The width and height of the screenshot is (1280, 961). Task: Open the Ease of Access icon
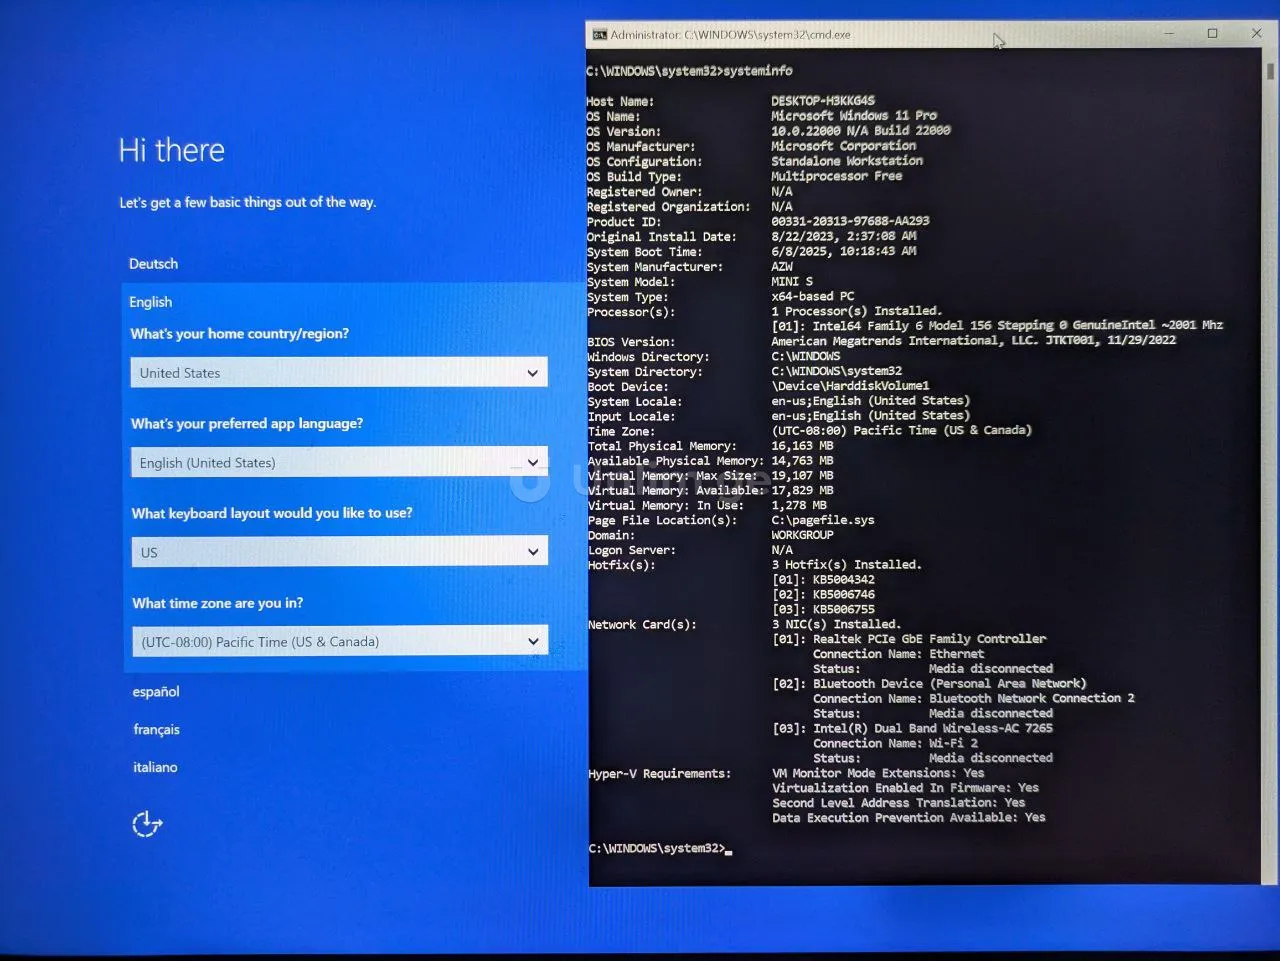pos(147,824)
